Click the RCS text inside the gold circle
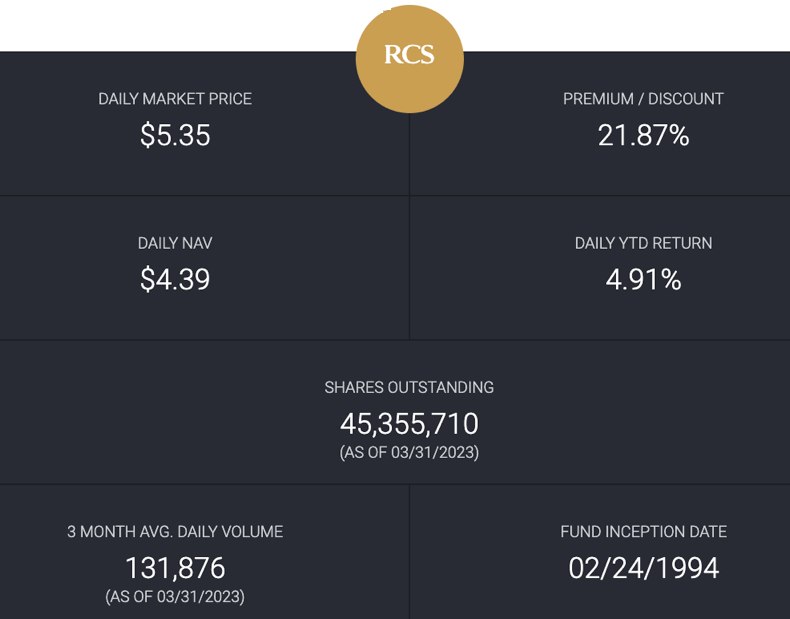 [409, 54]
